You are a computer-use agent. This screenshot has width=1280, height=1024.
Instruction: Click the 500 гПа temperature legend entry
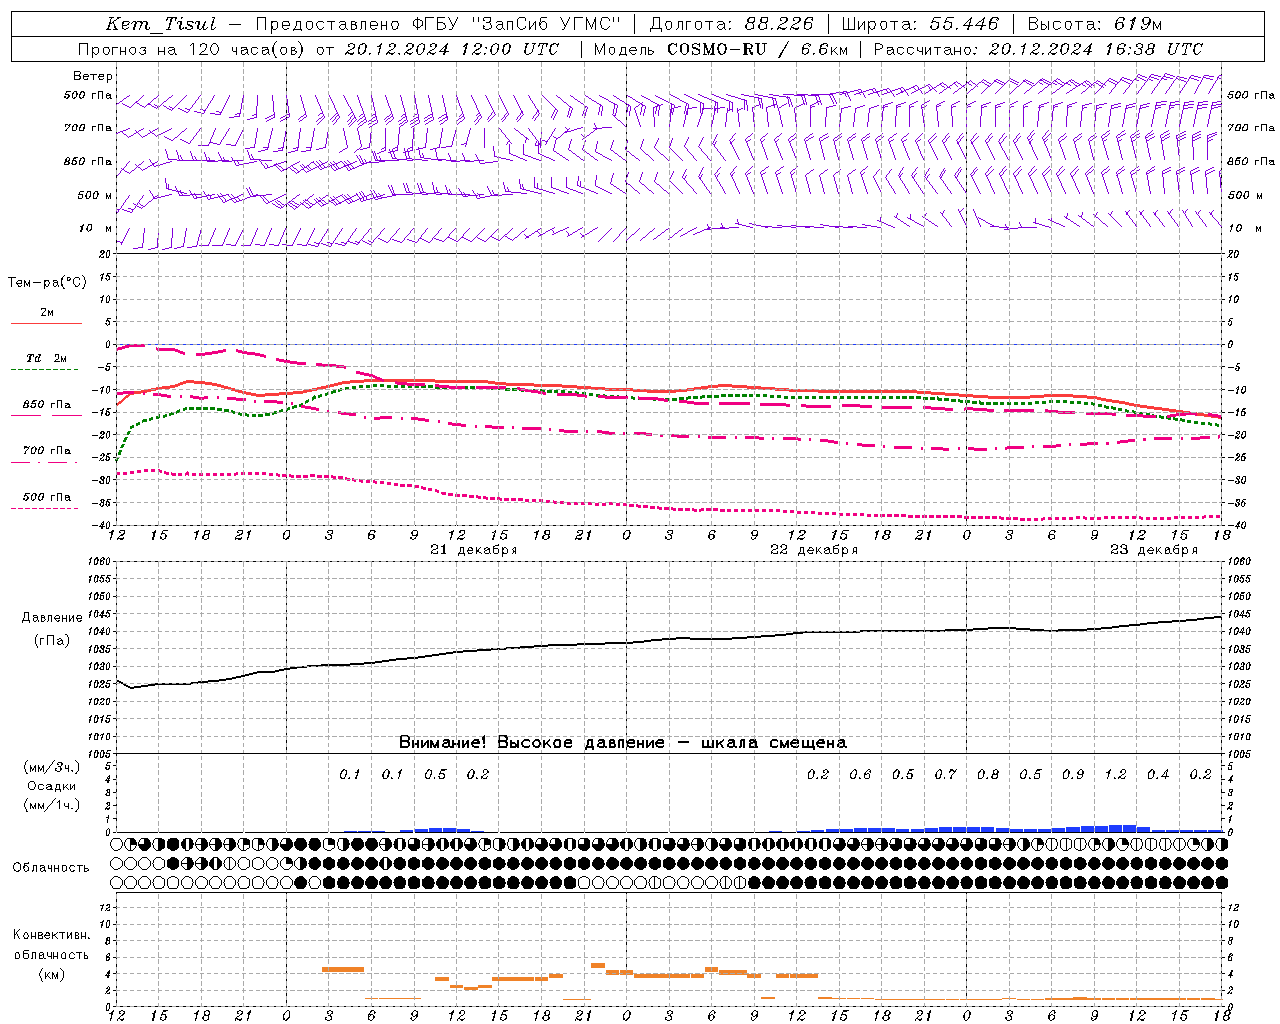(47, 497)
